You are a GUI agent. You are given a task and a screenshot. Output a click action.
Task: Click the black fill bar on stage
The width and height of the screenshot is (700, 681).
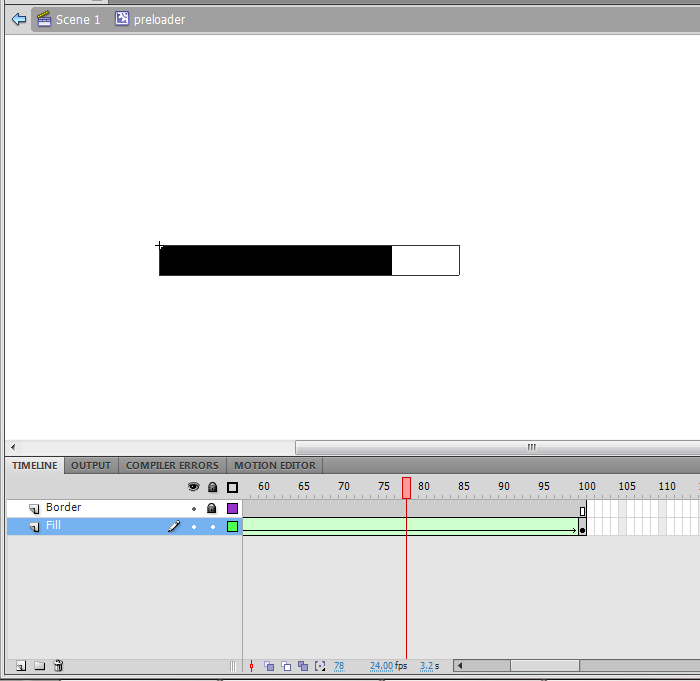click(275, 260)
